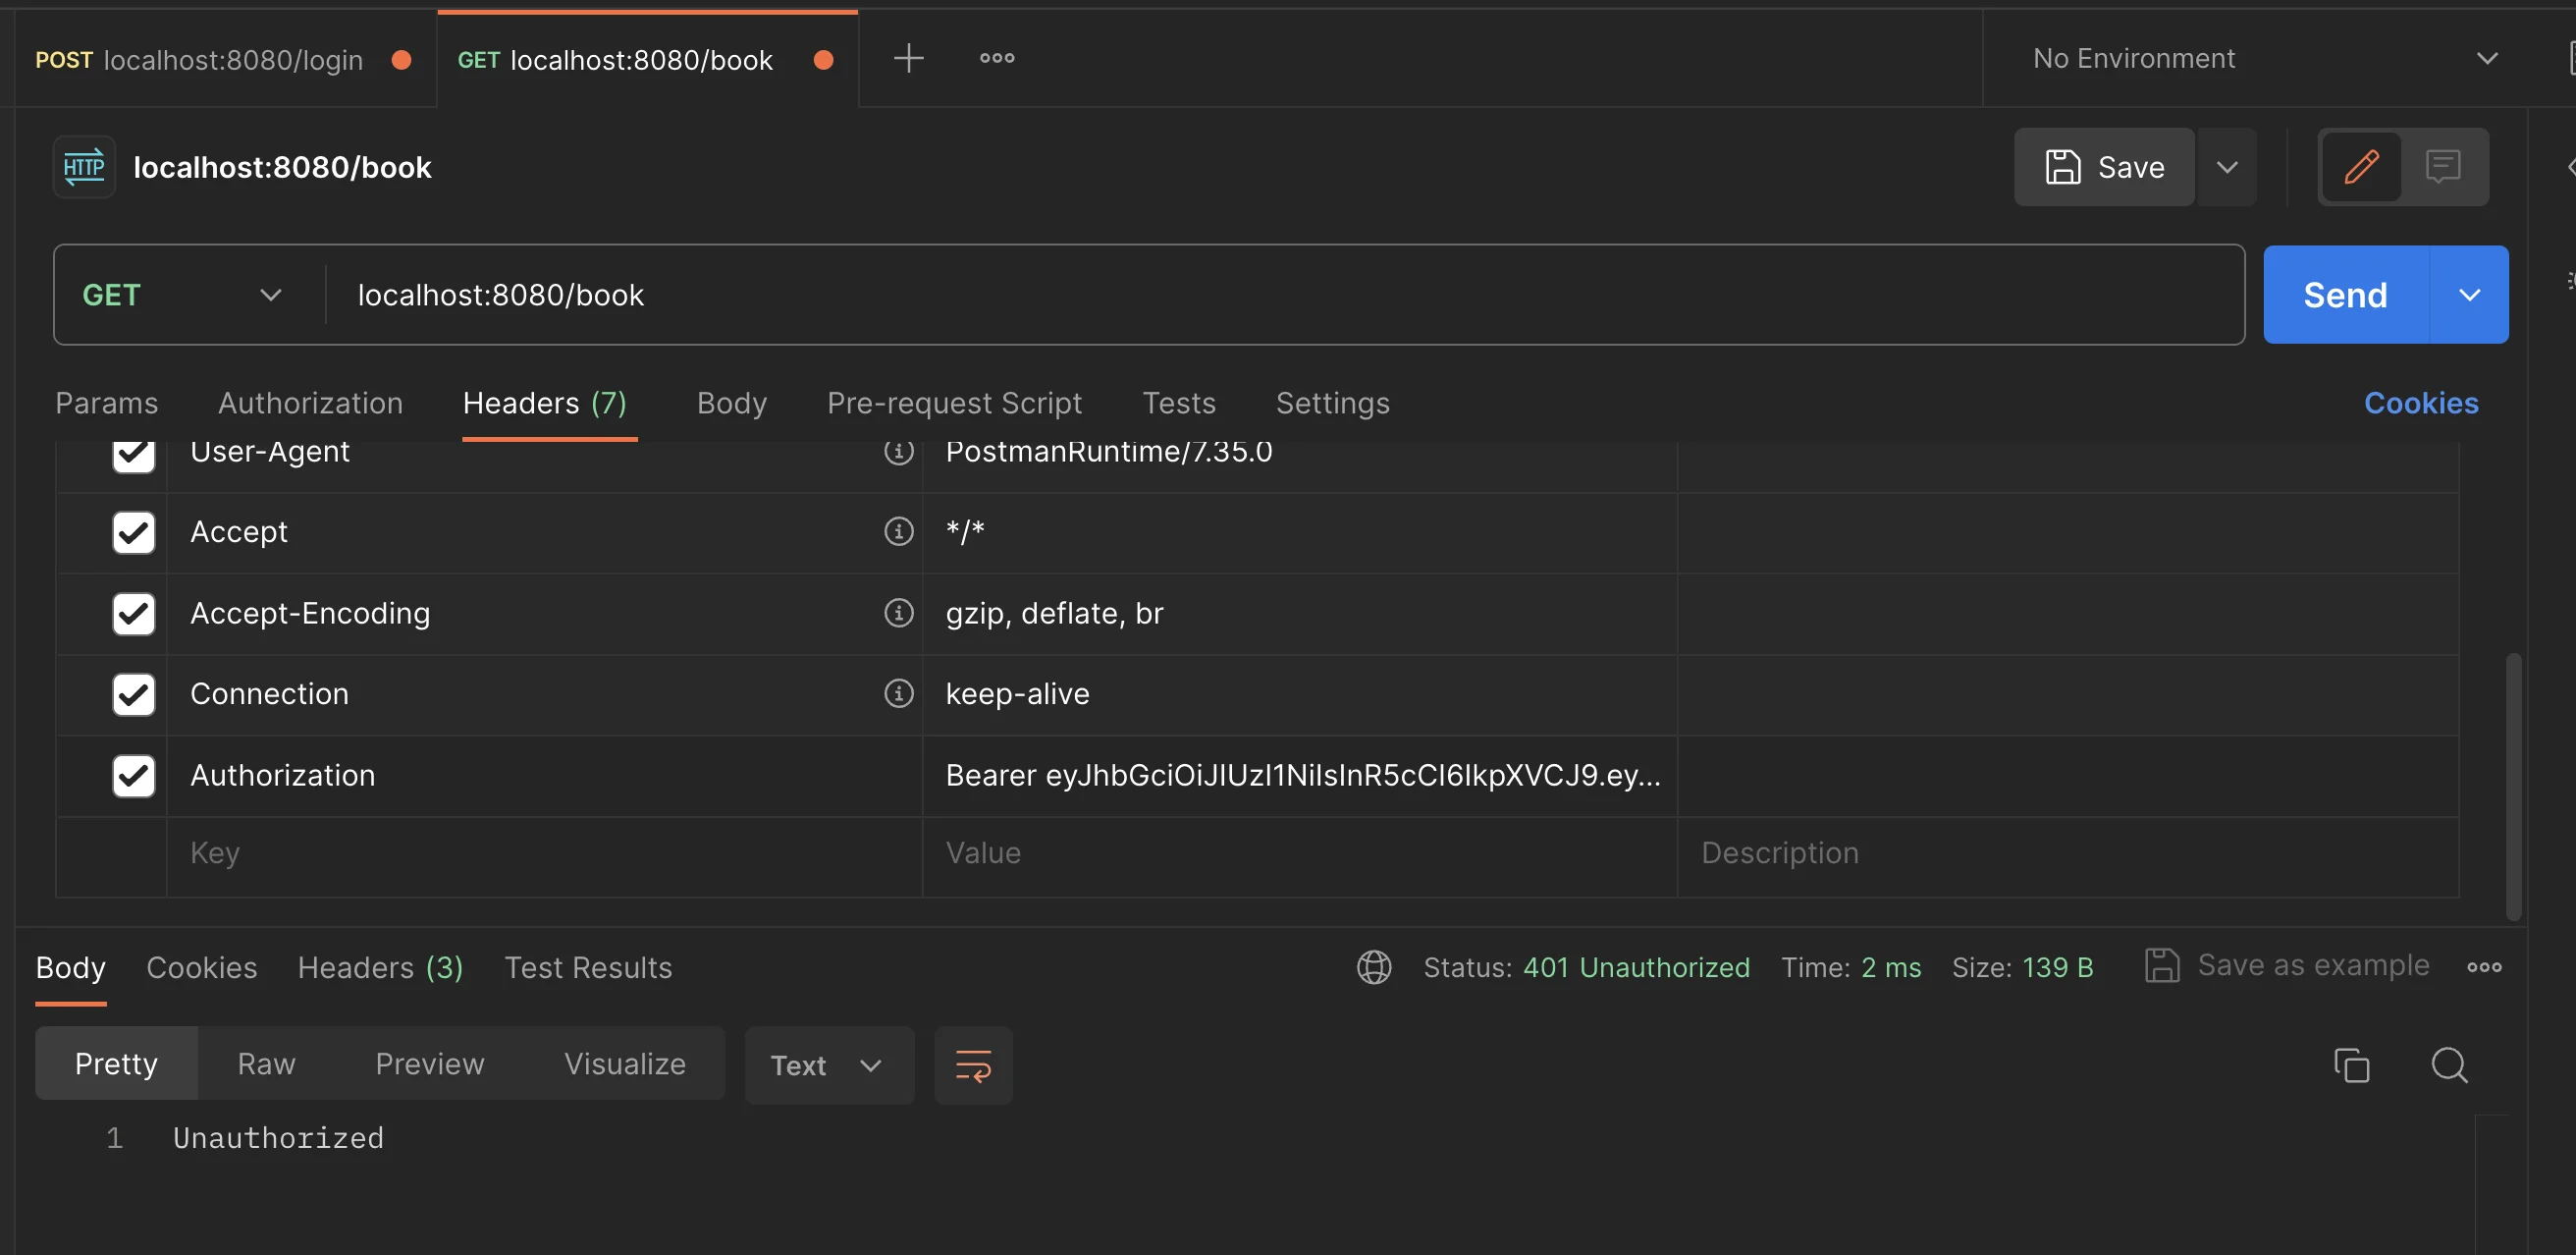
Task: Open the comments icon beside pencil
Action: tap(2443, 166)
